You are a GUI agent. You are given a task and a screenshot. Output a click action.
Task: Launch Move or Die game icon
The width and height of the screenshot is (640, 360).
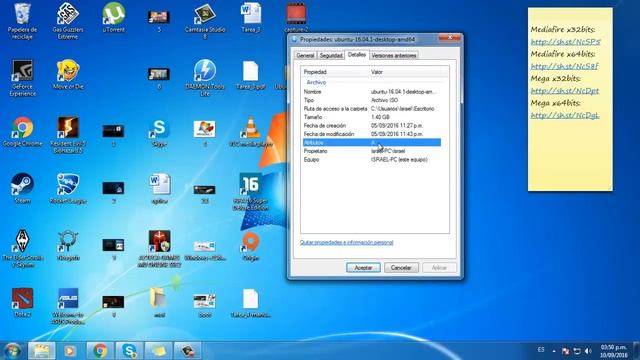pos(68,74)
